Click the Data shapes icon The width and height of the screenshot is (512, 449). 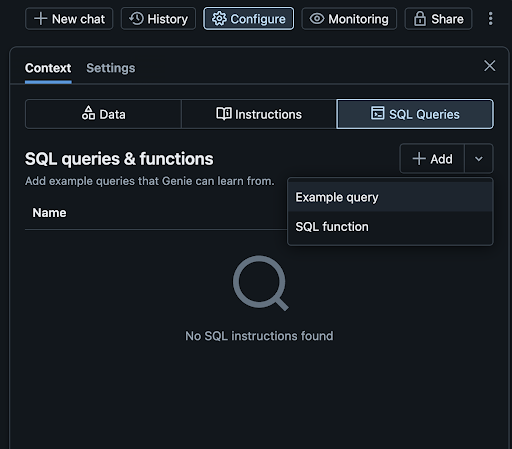[88, 113]
